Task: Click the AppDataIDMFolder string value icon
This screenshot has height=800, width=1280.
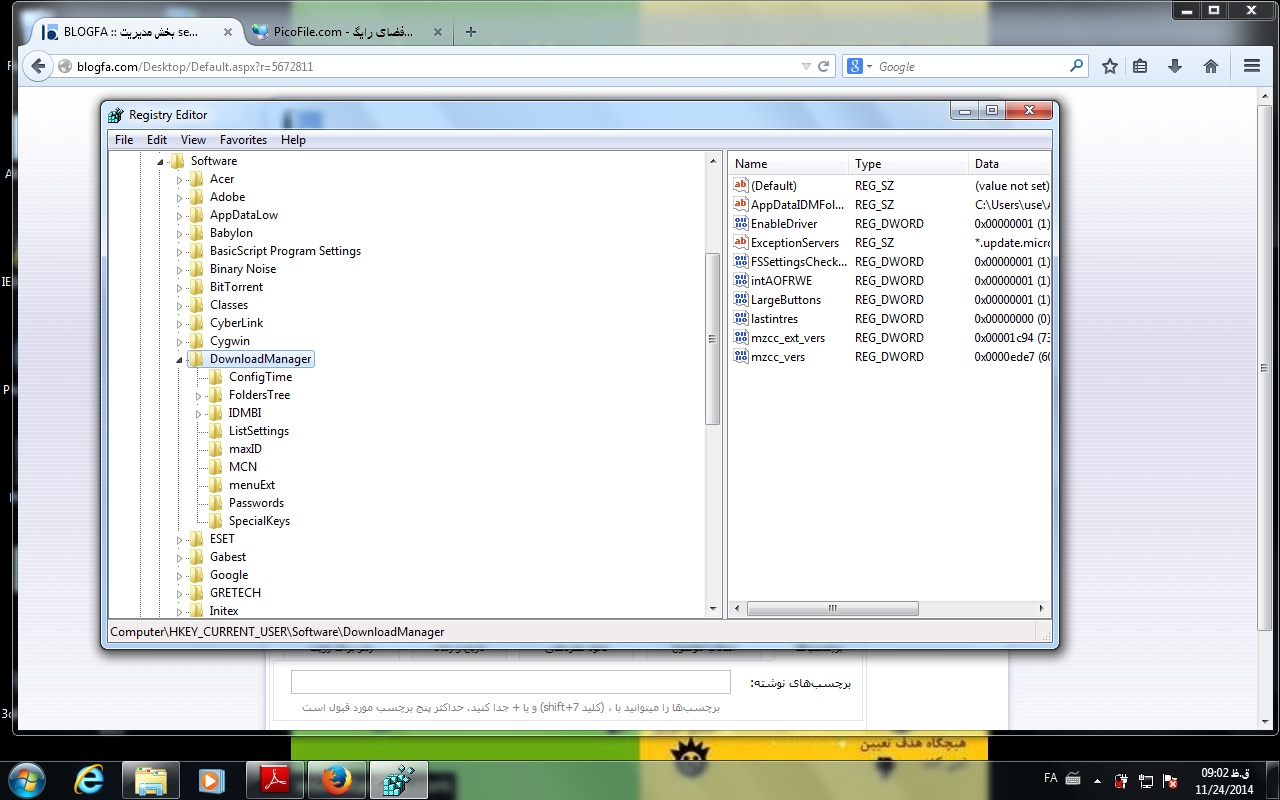Action: (741, 204)
